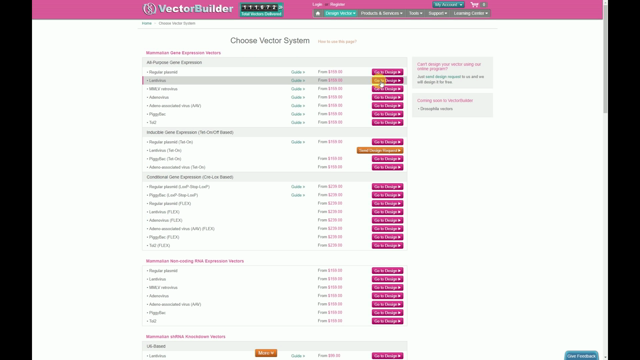Select 'Coming soon to VectorBuilder' heading
The height and width of the screenshot is (360, 640).
(x=445, y=100)
